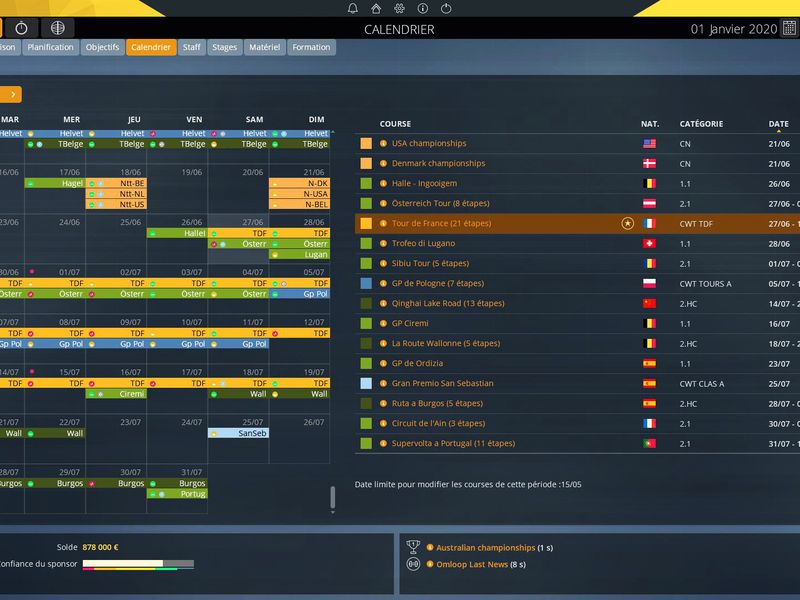800x600 pixels.
Task: Sort by COURSE column header
Action: [395, 124]
